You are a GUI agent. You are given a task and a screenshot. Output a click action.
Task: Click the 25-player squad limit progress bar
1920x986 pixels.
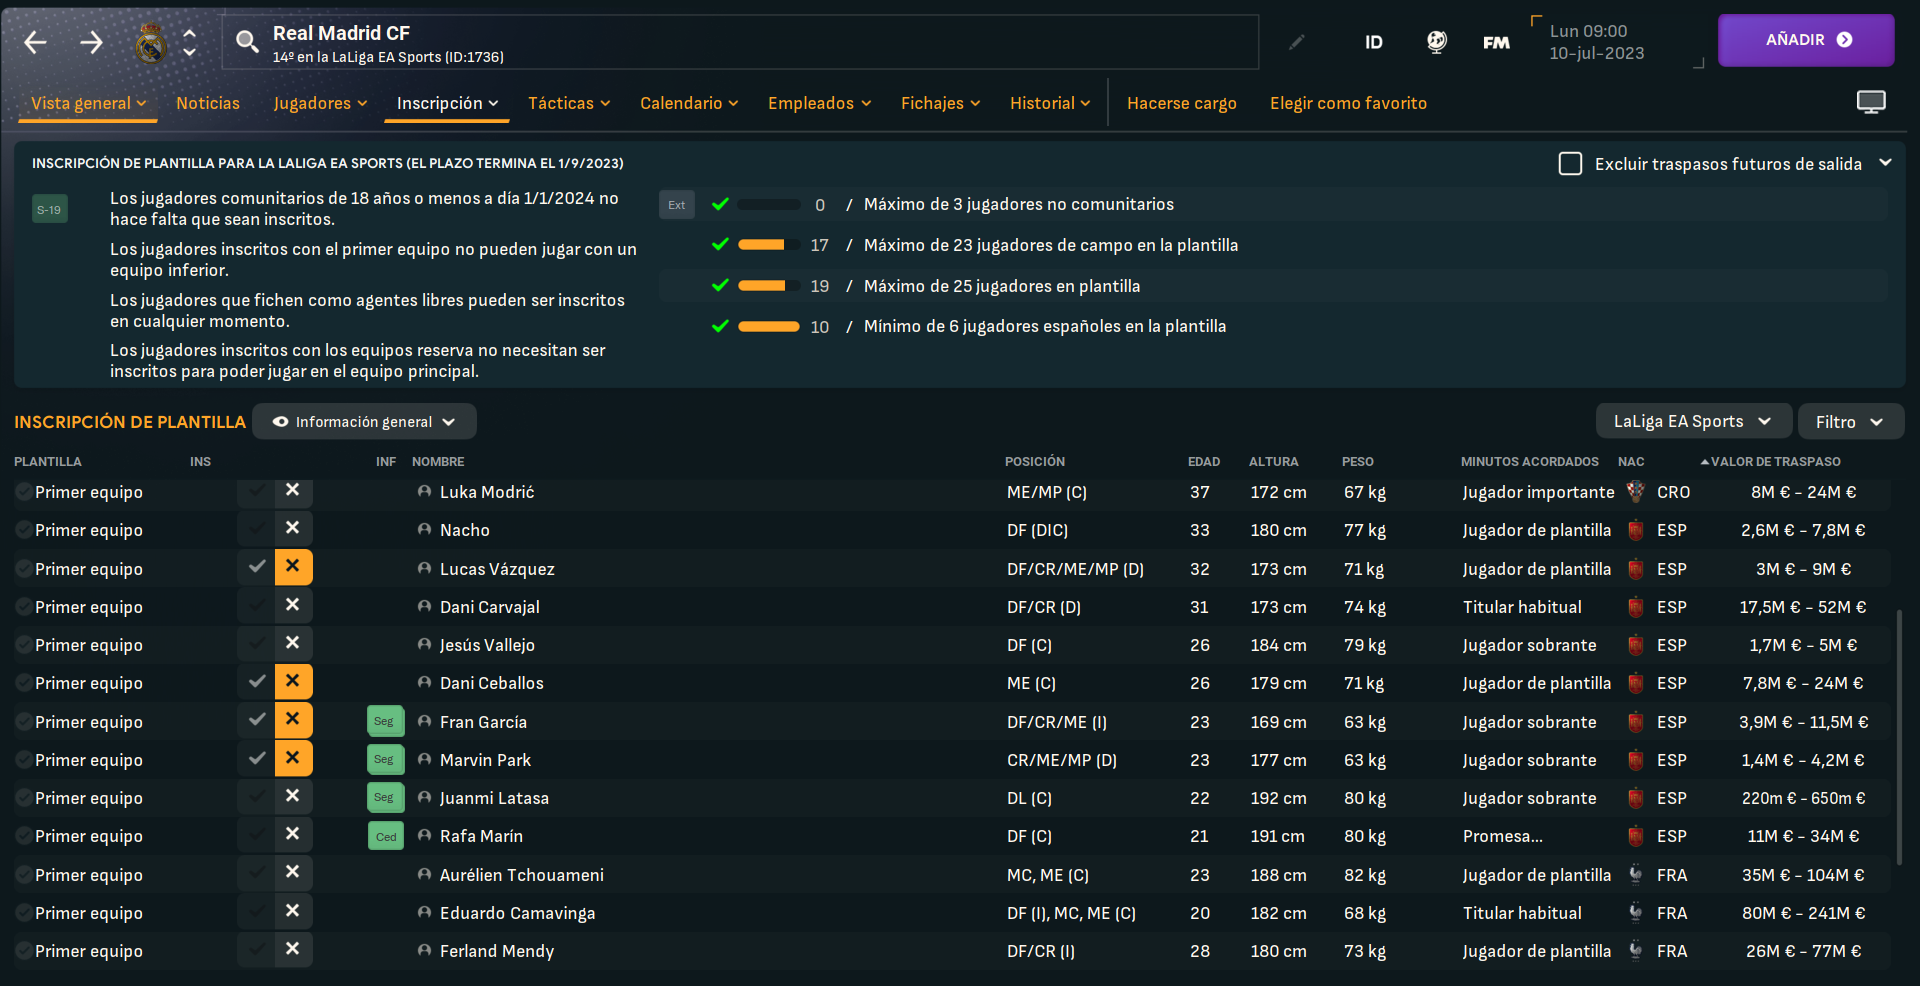tap(768, 286)
